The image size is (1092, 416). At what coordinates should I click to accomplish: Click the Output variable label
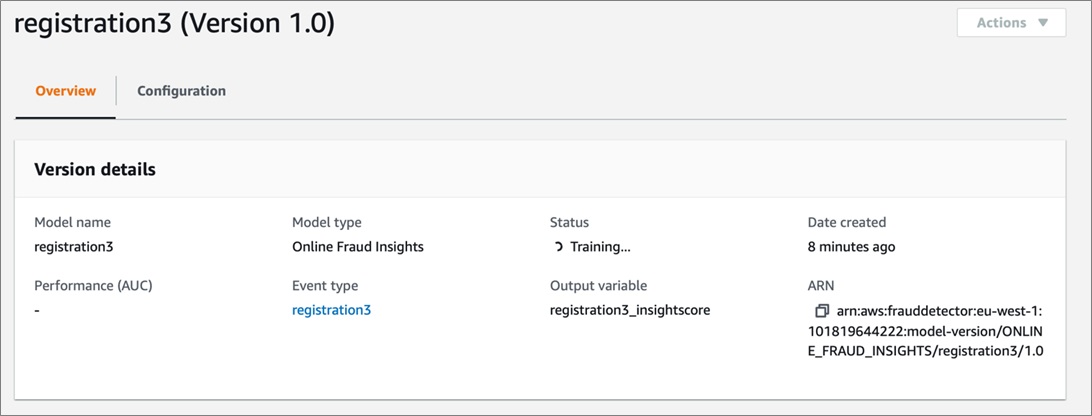click(598, 286)
